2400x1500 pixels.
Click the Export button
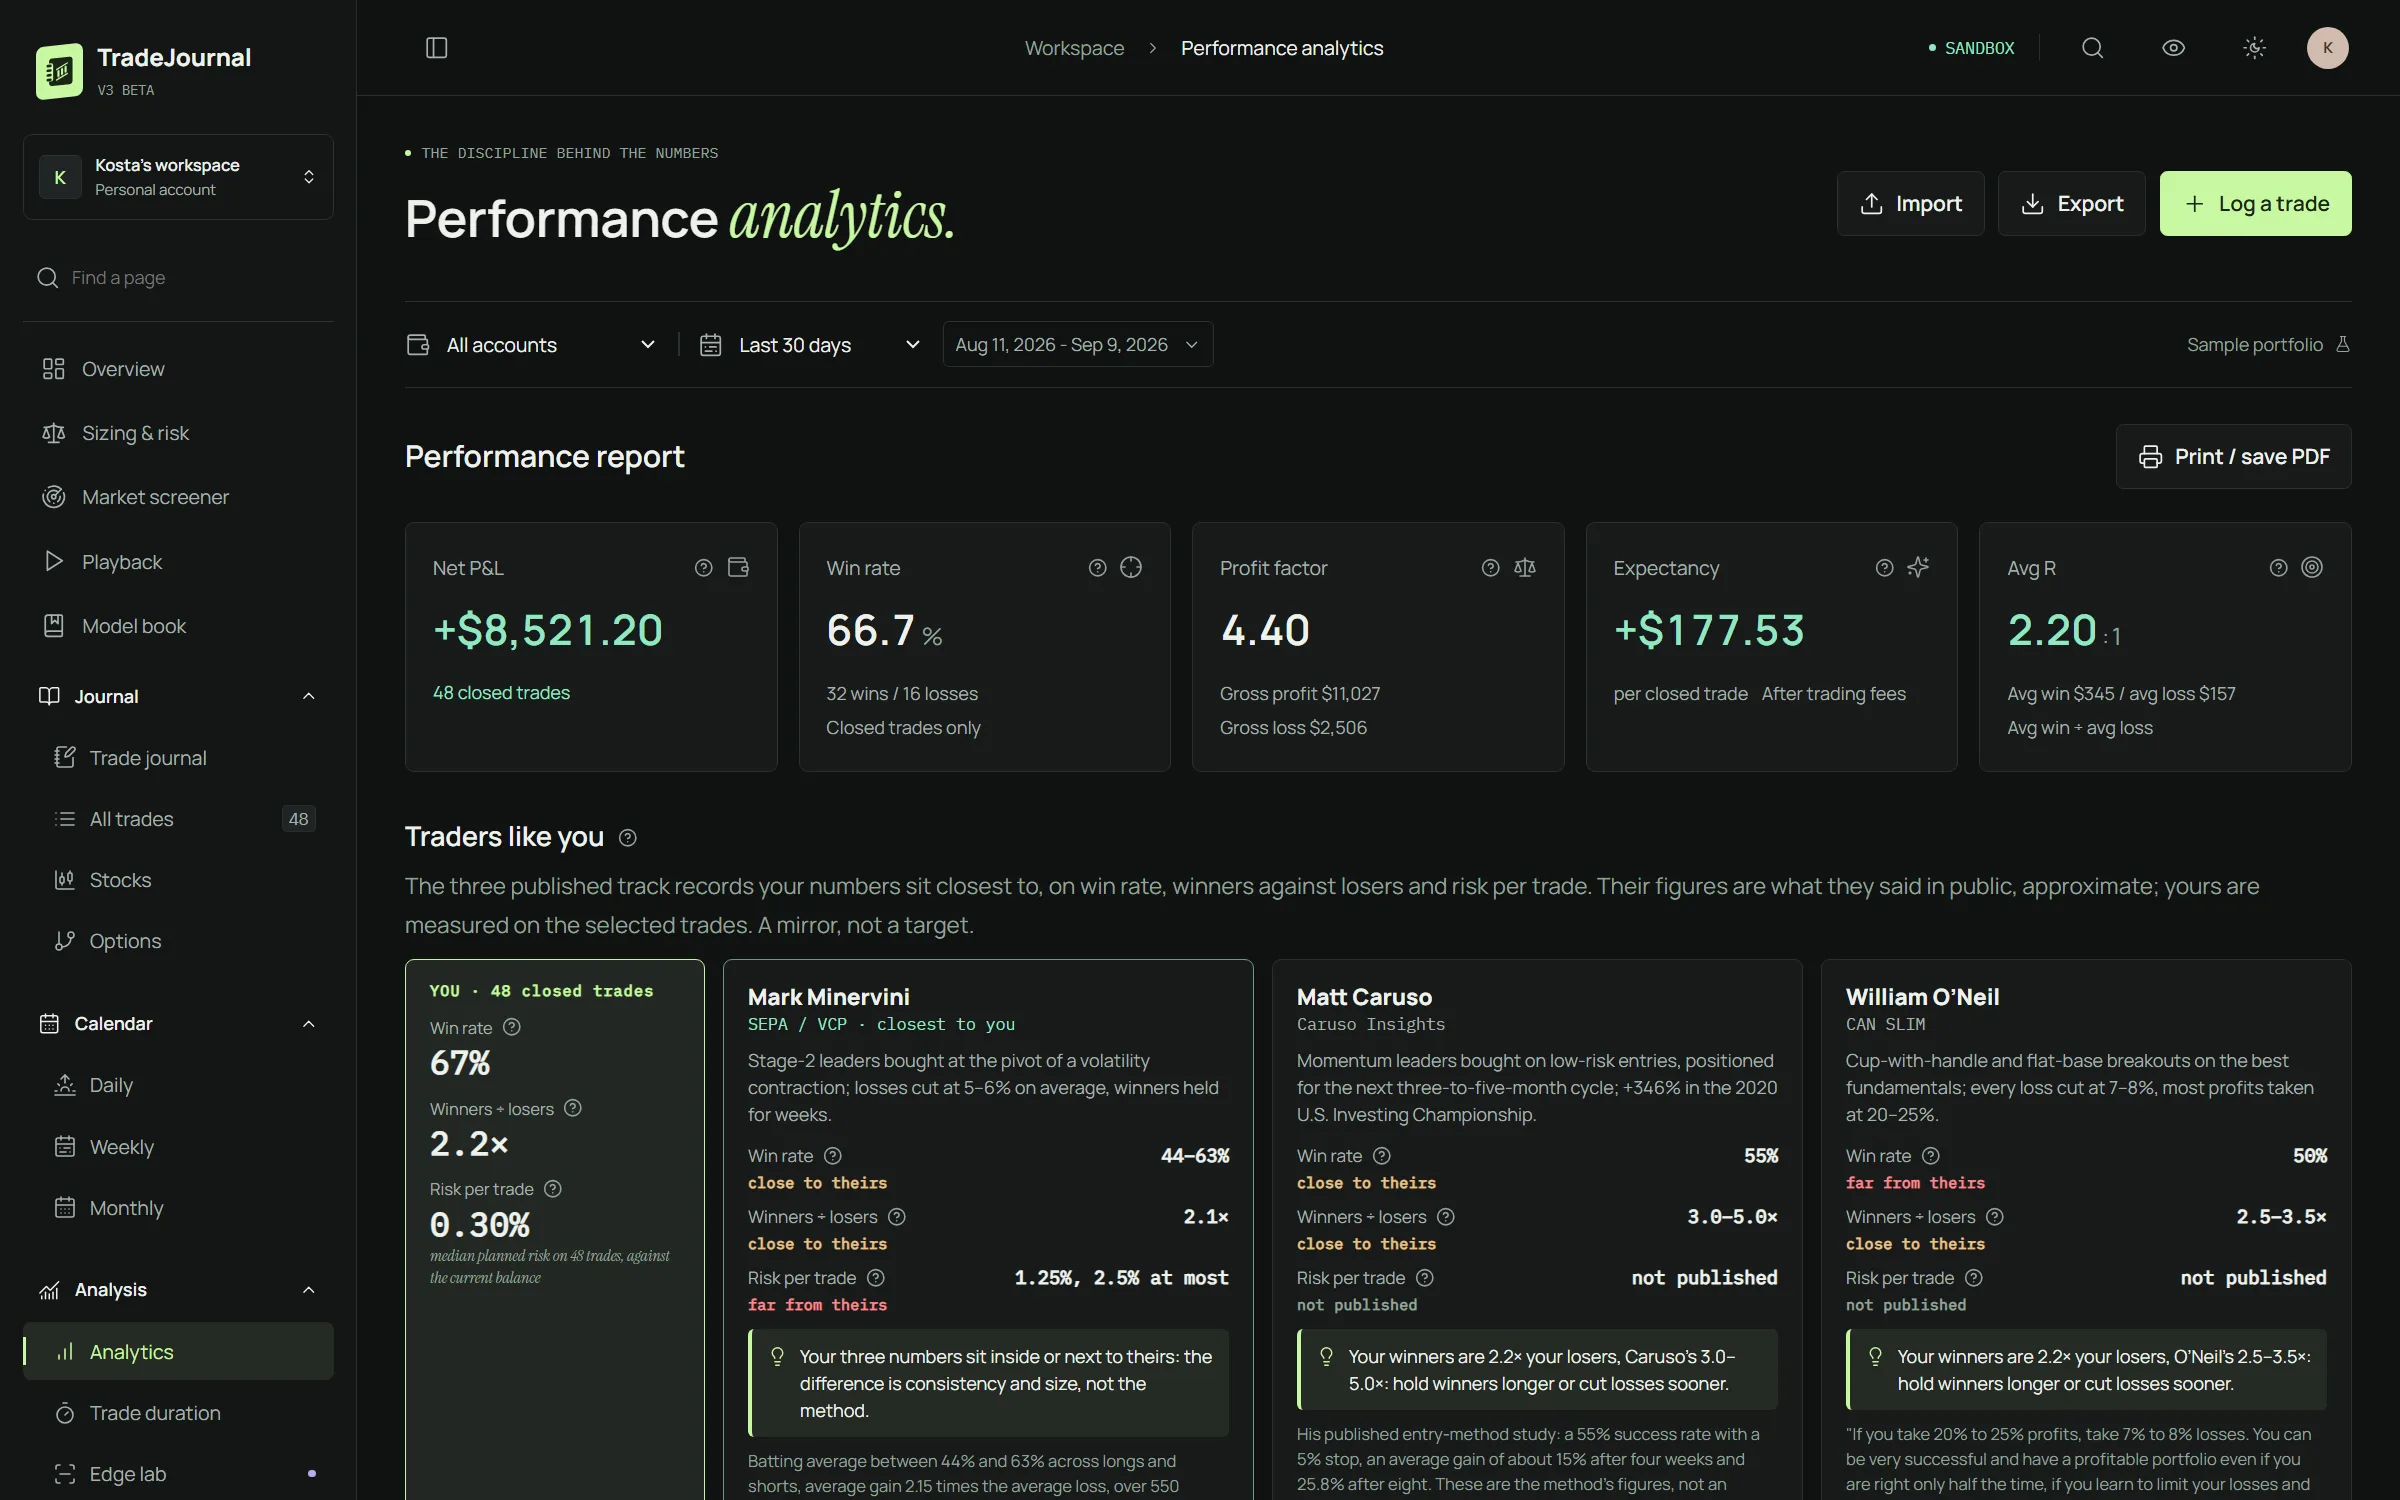(x=2071, y=204)
